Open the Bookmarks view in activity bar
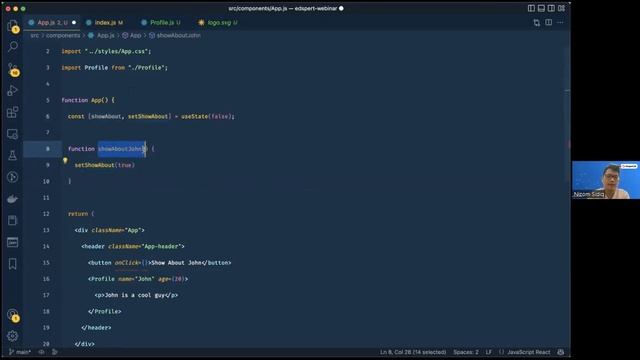 13,264
